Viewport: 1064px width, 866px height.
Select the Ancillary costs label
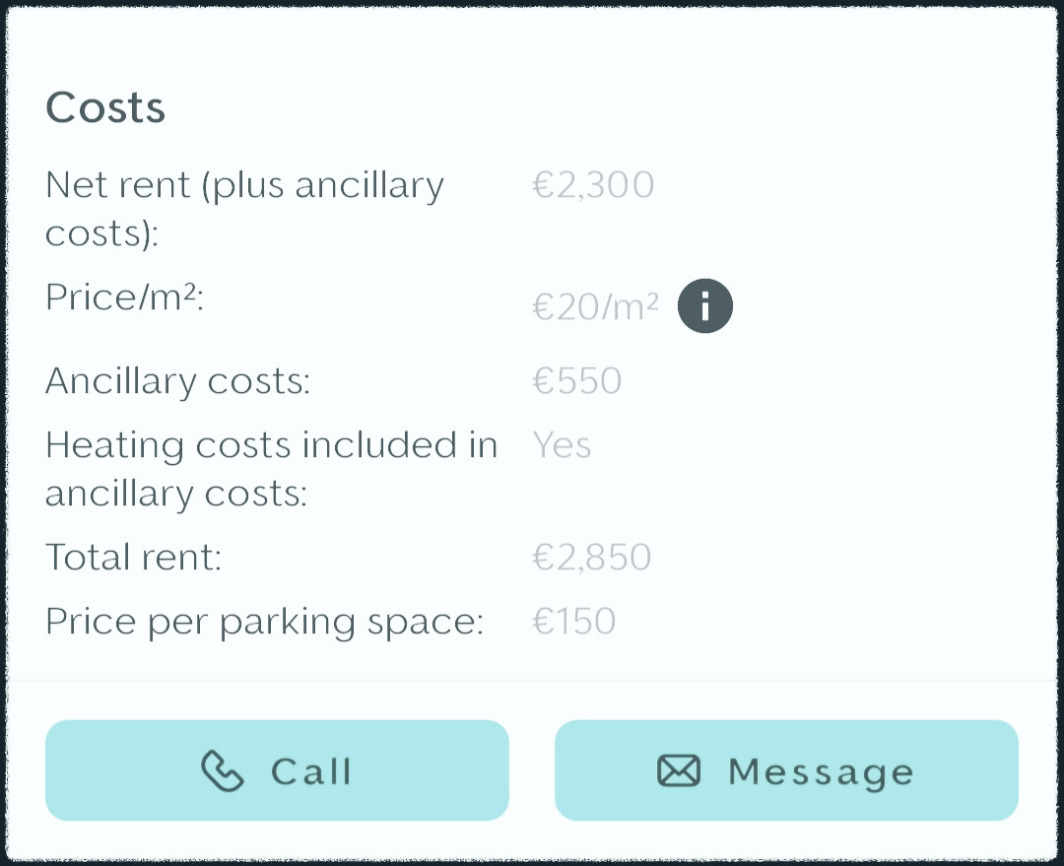[178, 381]
